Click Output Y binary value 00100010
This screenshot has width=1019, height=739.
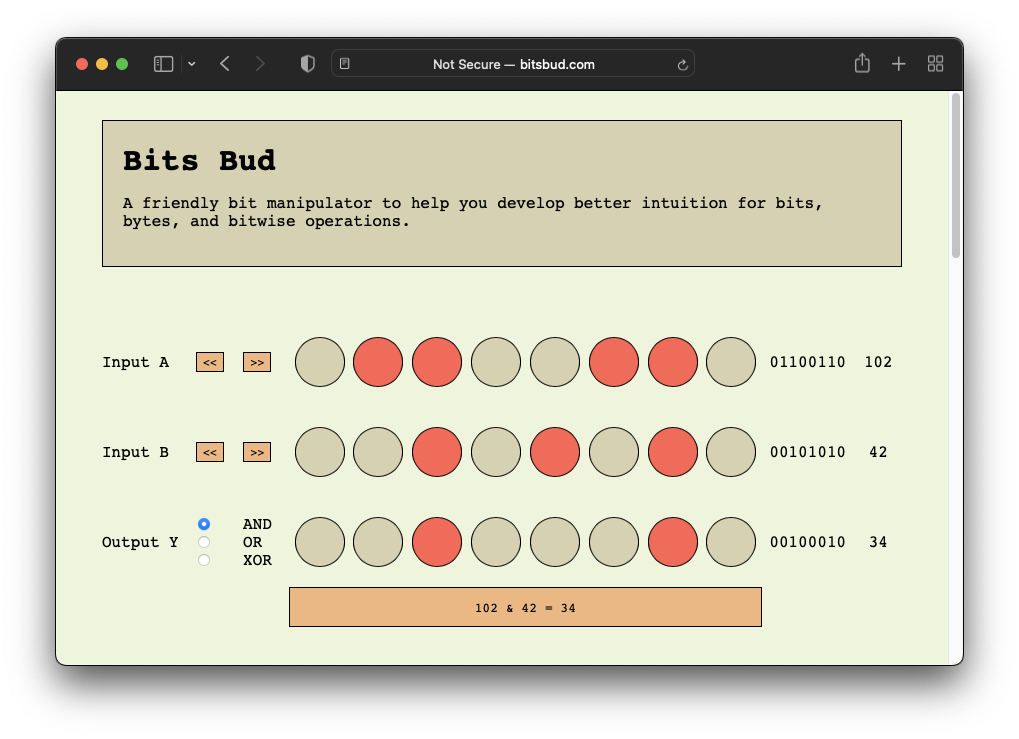[x=808, y=542]
